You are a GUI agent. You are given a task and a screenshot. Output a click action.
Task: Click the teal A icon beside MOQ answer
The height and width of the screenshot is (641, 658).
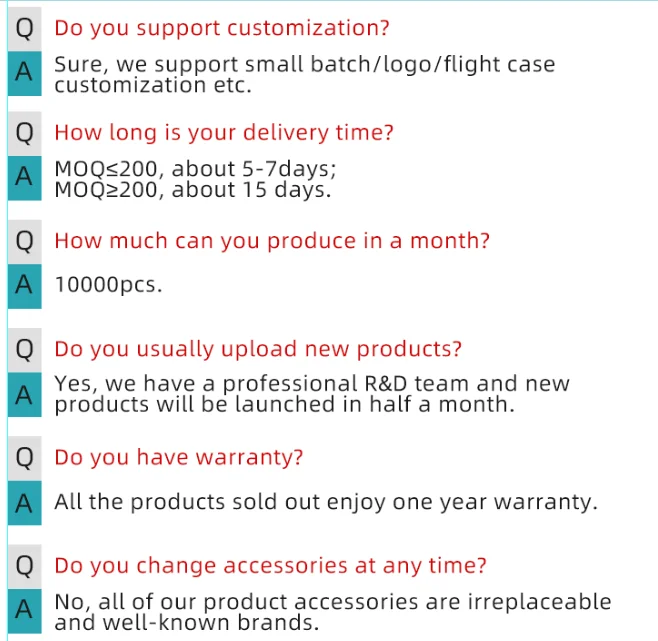[25, 178]
